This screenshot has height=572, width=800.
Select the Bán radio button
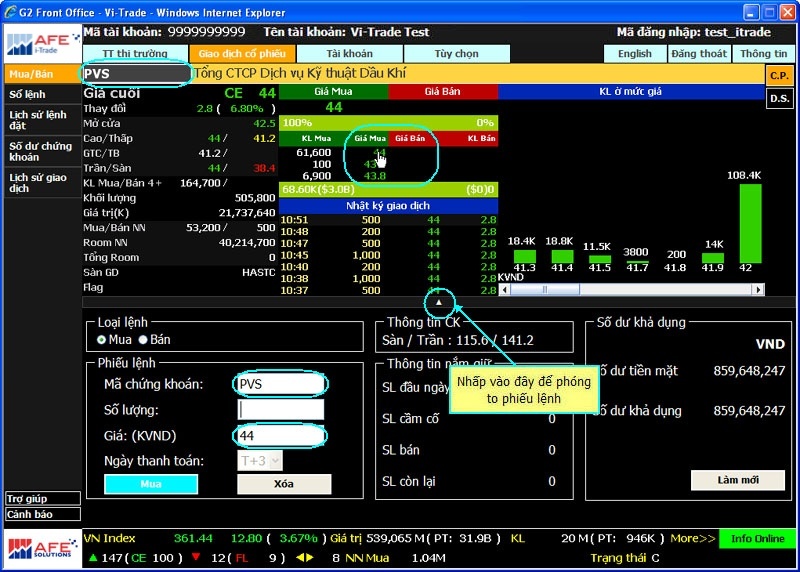(x=143, y=340)
